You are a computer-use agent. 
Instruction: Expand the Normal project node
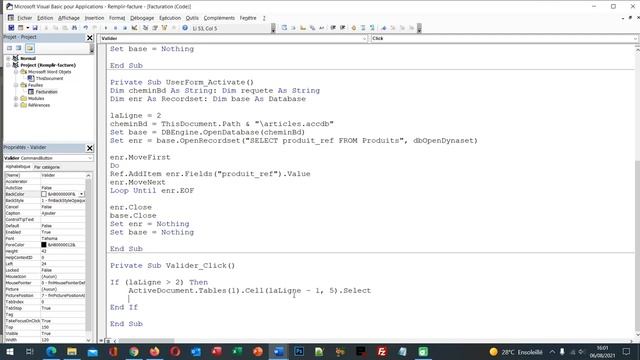(8, 58)
